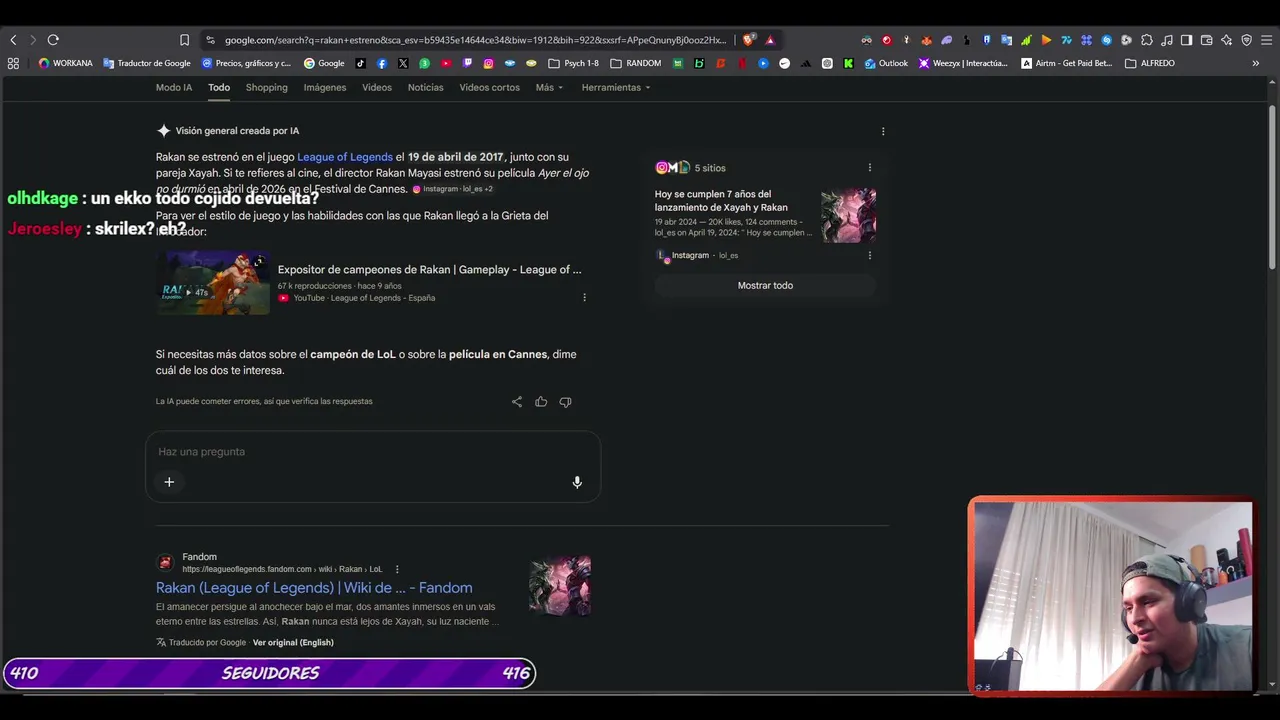Viewport: 1280px width, 720px height.
Task: Select the Todo results tab
Action: tap(219, 87)
